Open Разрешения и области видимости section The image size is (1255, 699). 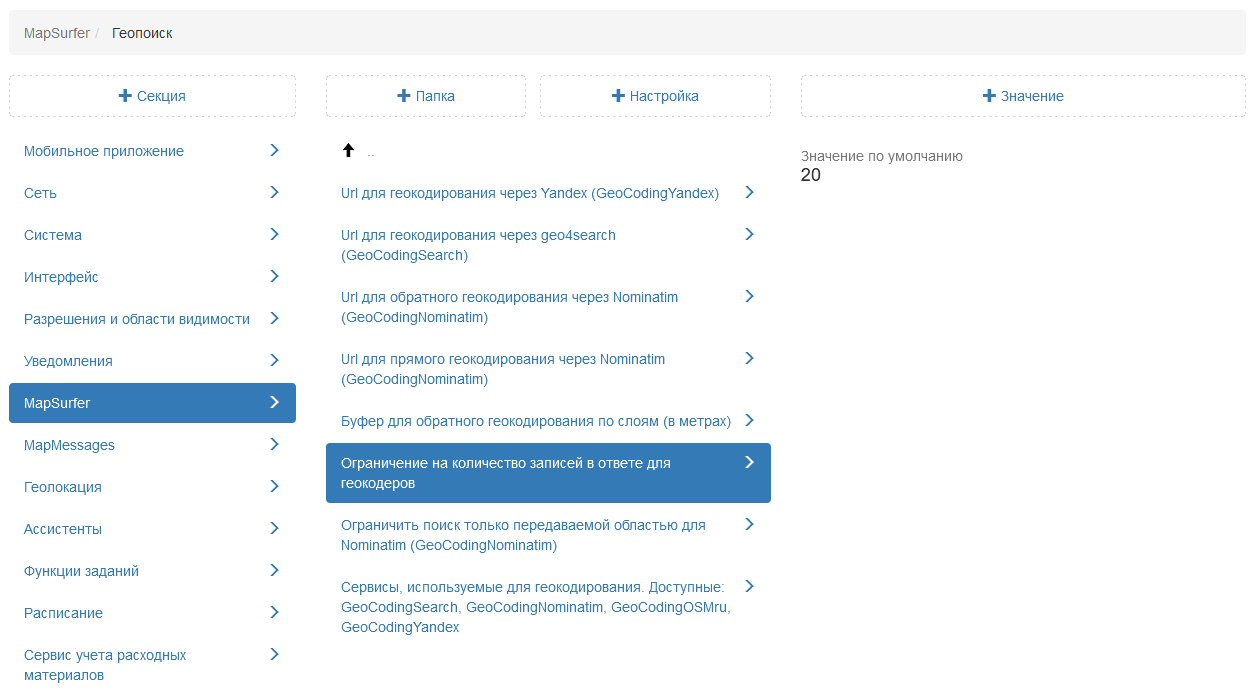point(152,319)
